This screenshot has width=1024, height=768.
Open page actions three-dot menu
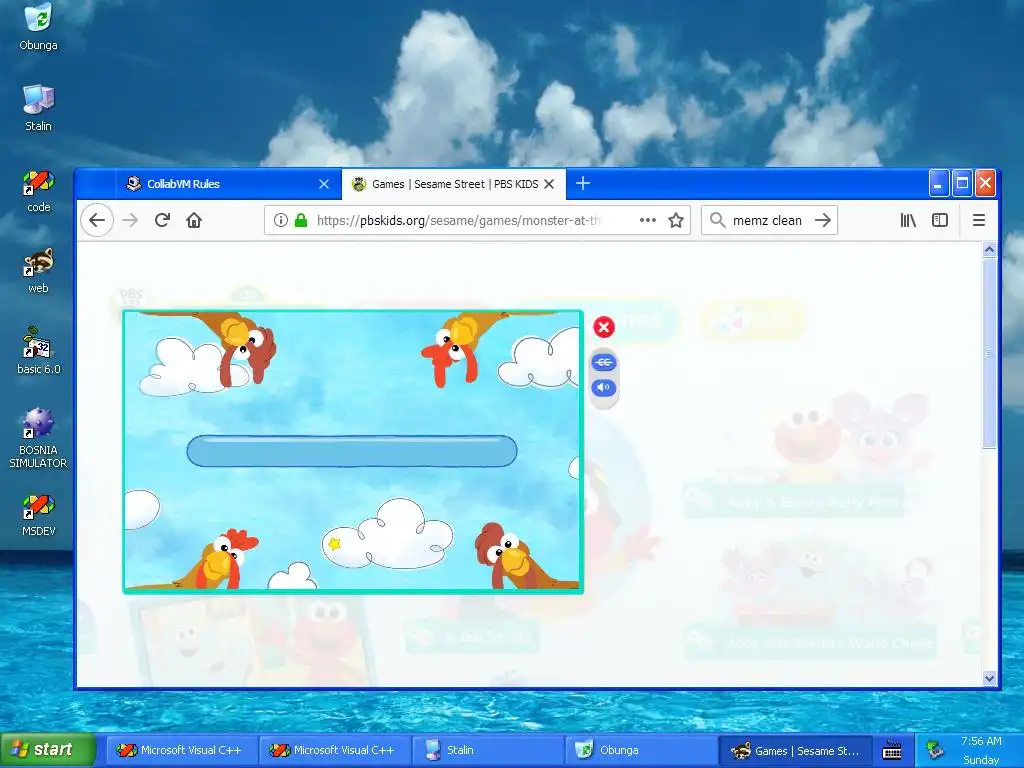click(648, 220)
